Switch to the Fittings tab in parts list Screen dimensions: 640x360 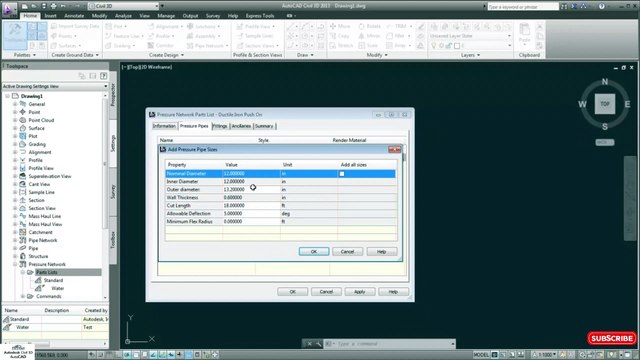(220, 126)
